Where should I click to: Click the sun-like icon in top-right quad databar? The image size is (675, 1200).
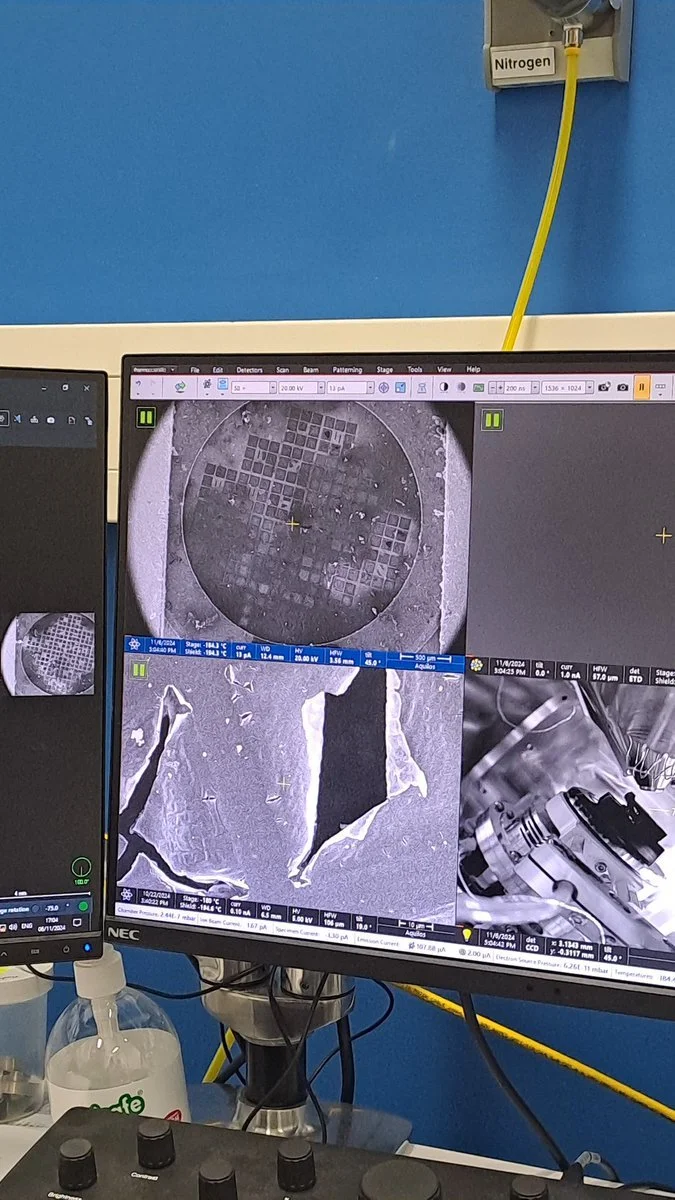478,665
